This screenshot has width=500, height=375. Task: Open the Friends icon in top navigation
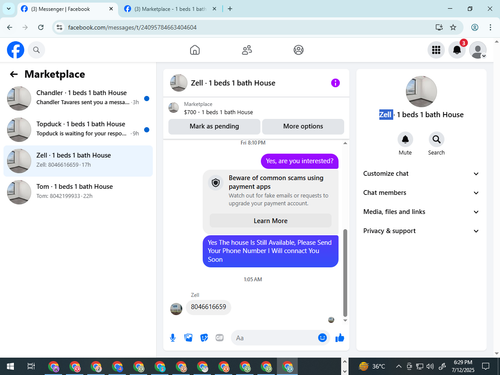[247, 50]
